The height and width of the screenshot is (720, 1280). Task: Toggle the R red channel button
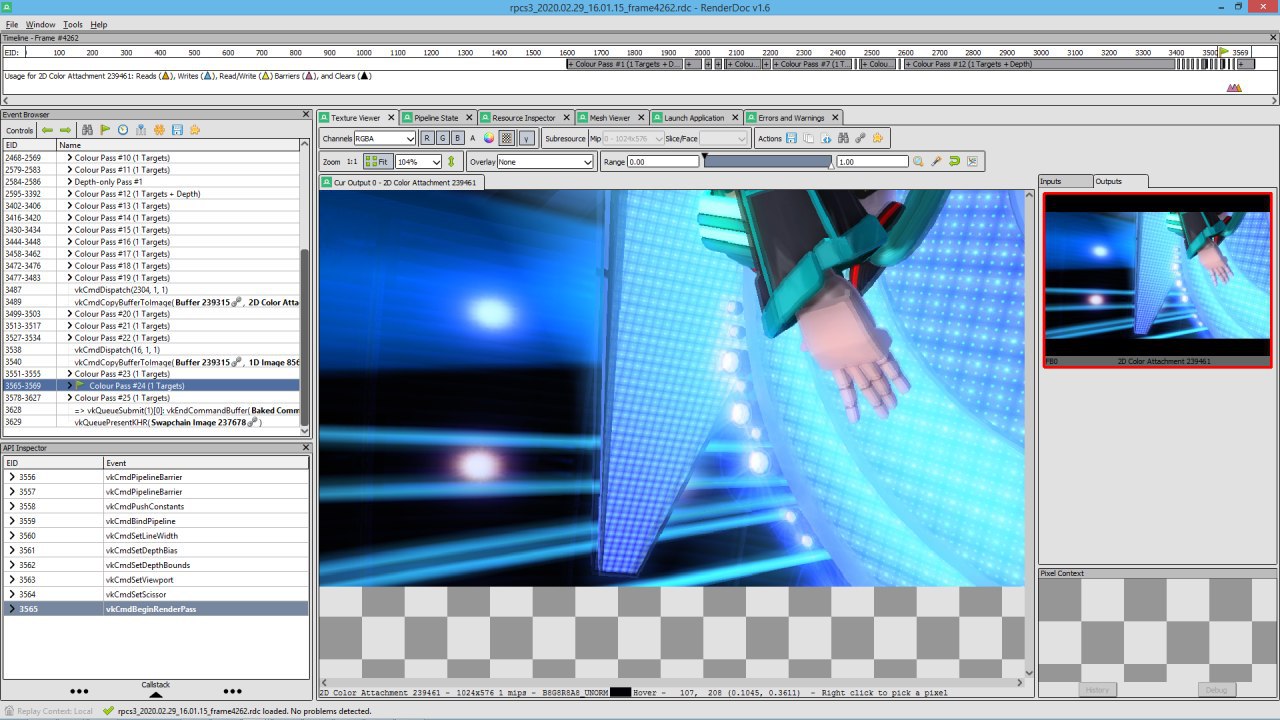[427, 138]
